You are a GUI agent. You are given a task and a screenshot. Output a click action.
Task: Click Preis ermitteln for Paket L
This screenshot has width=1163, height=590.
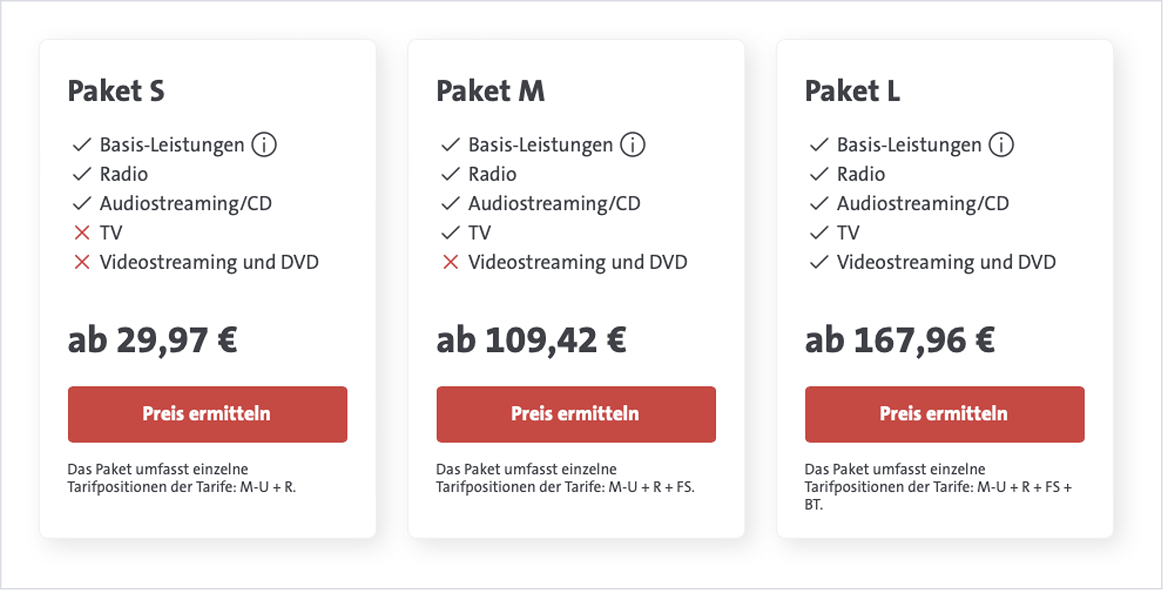point(944,414)
